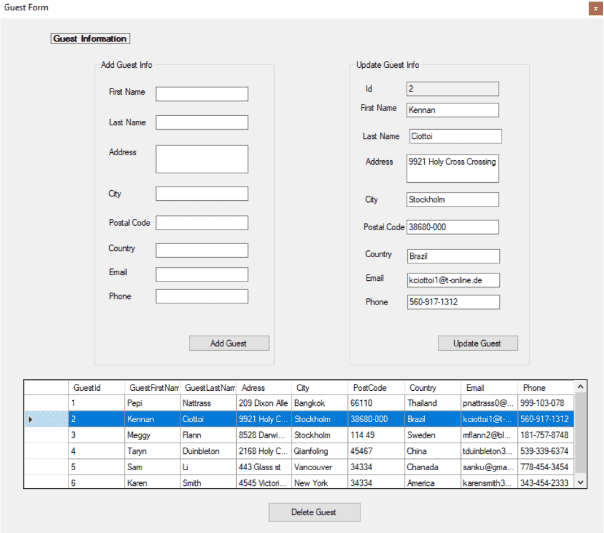
Task: Click the empty Phone field in Add Guest
Action: point(202,297)
